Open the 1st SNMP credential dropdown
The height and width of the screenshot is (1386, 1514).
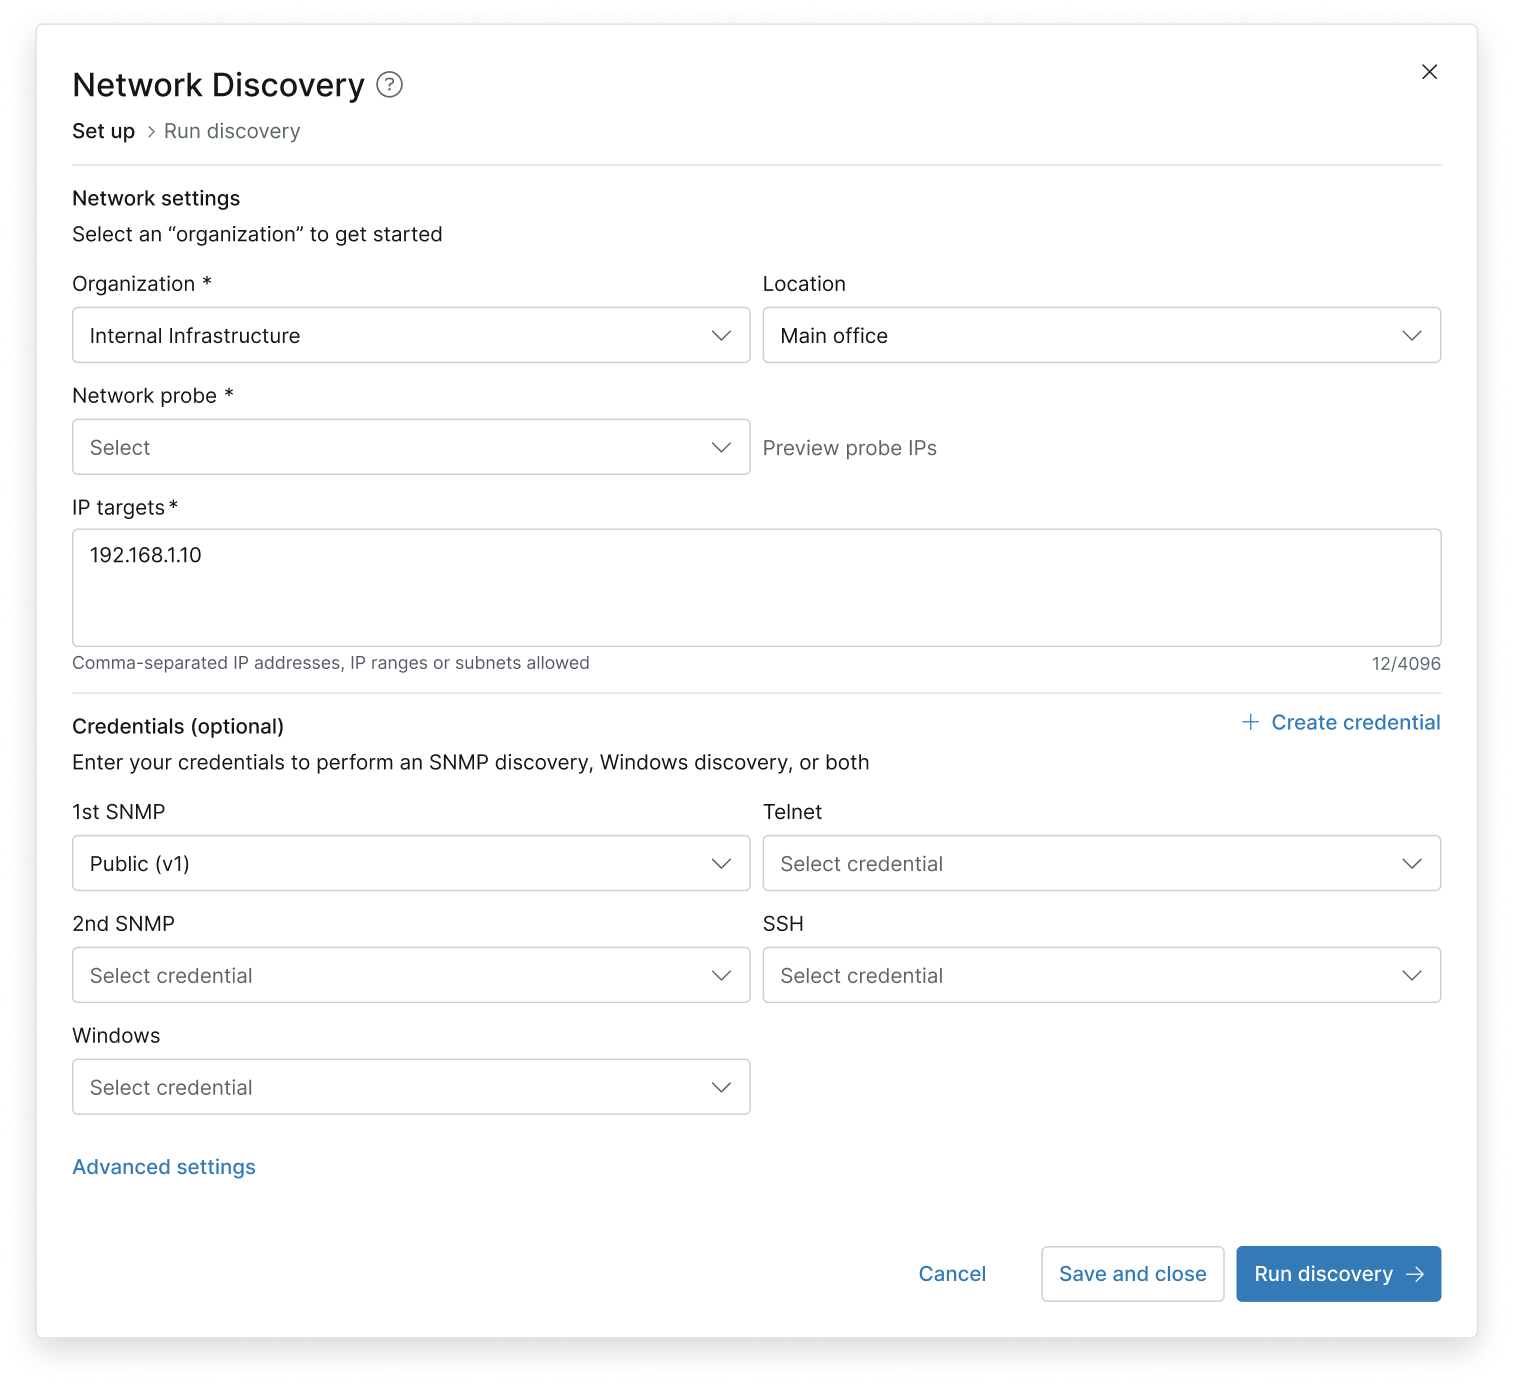pos(411,863)
